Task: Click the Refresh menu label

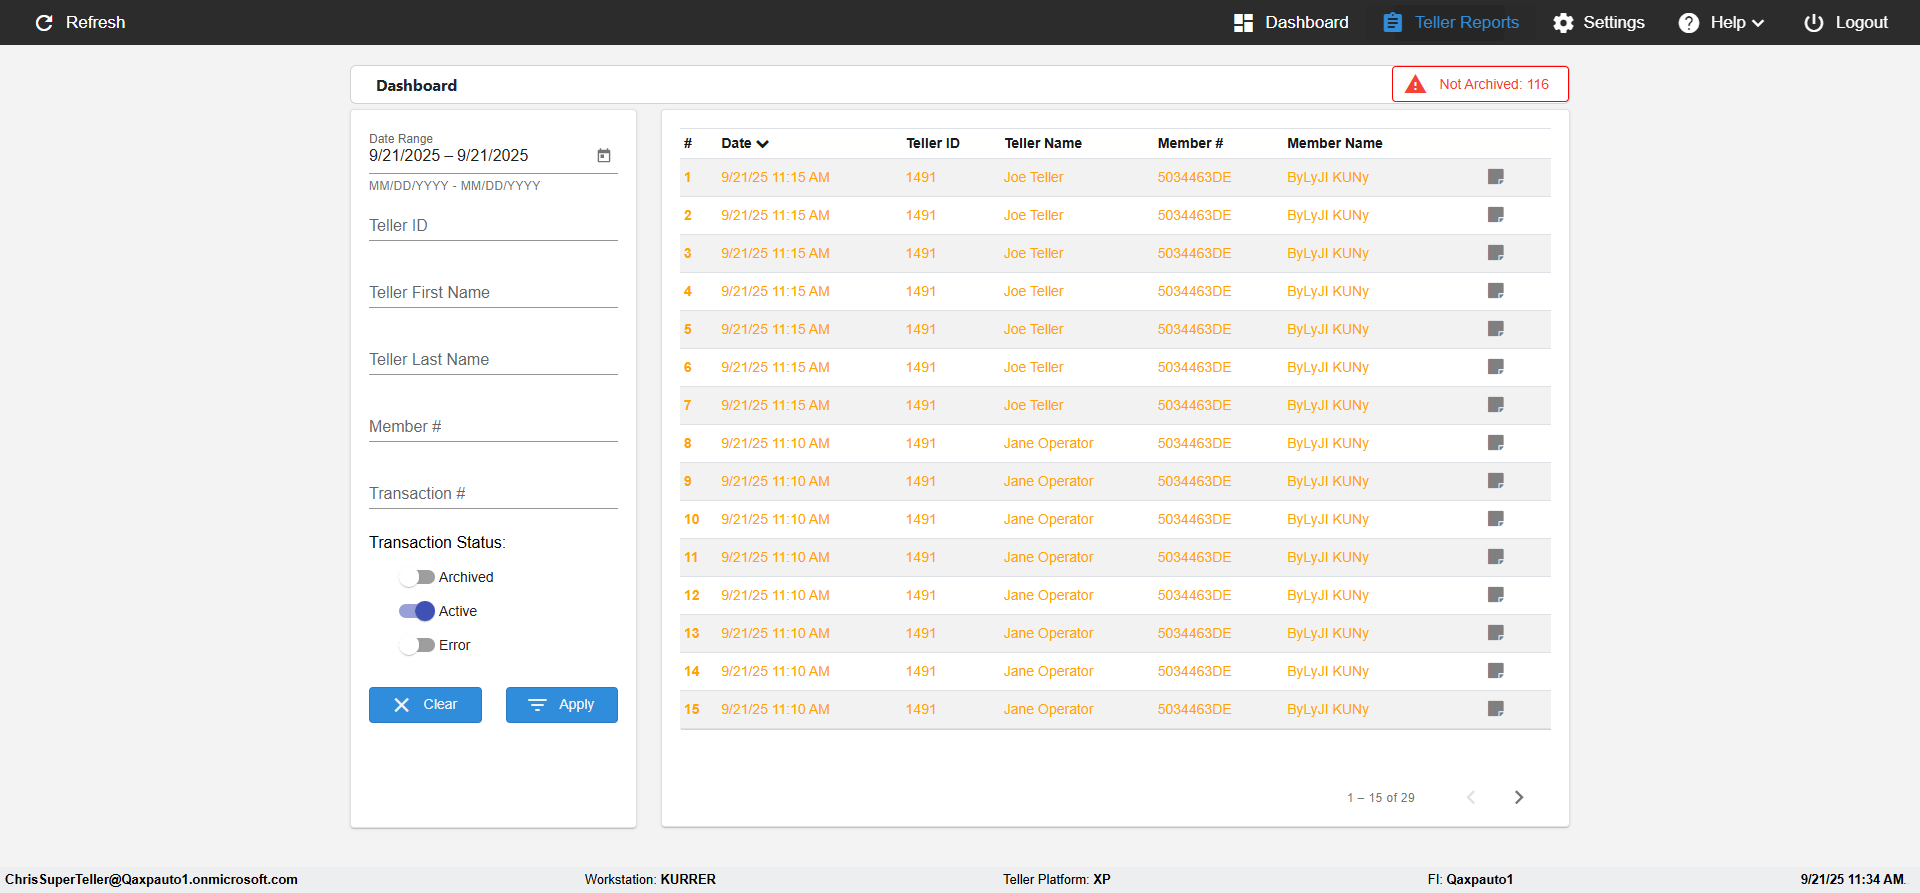Action: pyautogui.click(x=96, y=22)
